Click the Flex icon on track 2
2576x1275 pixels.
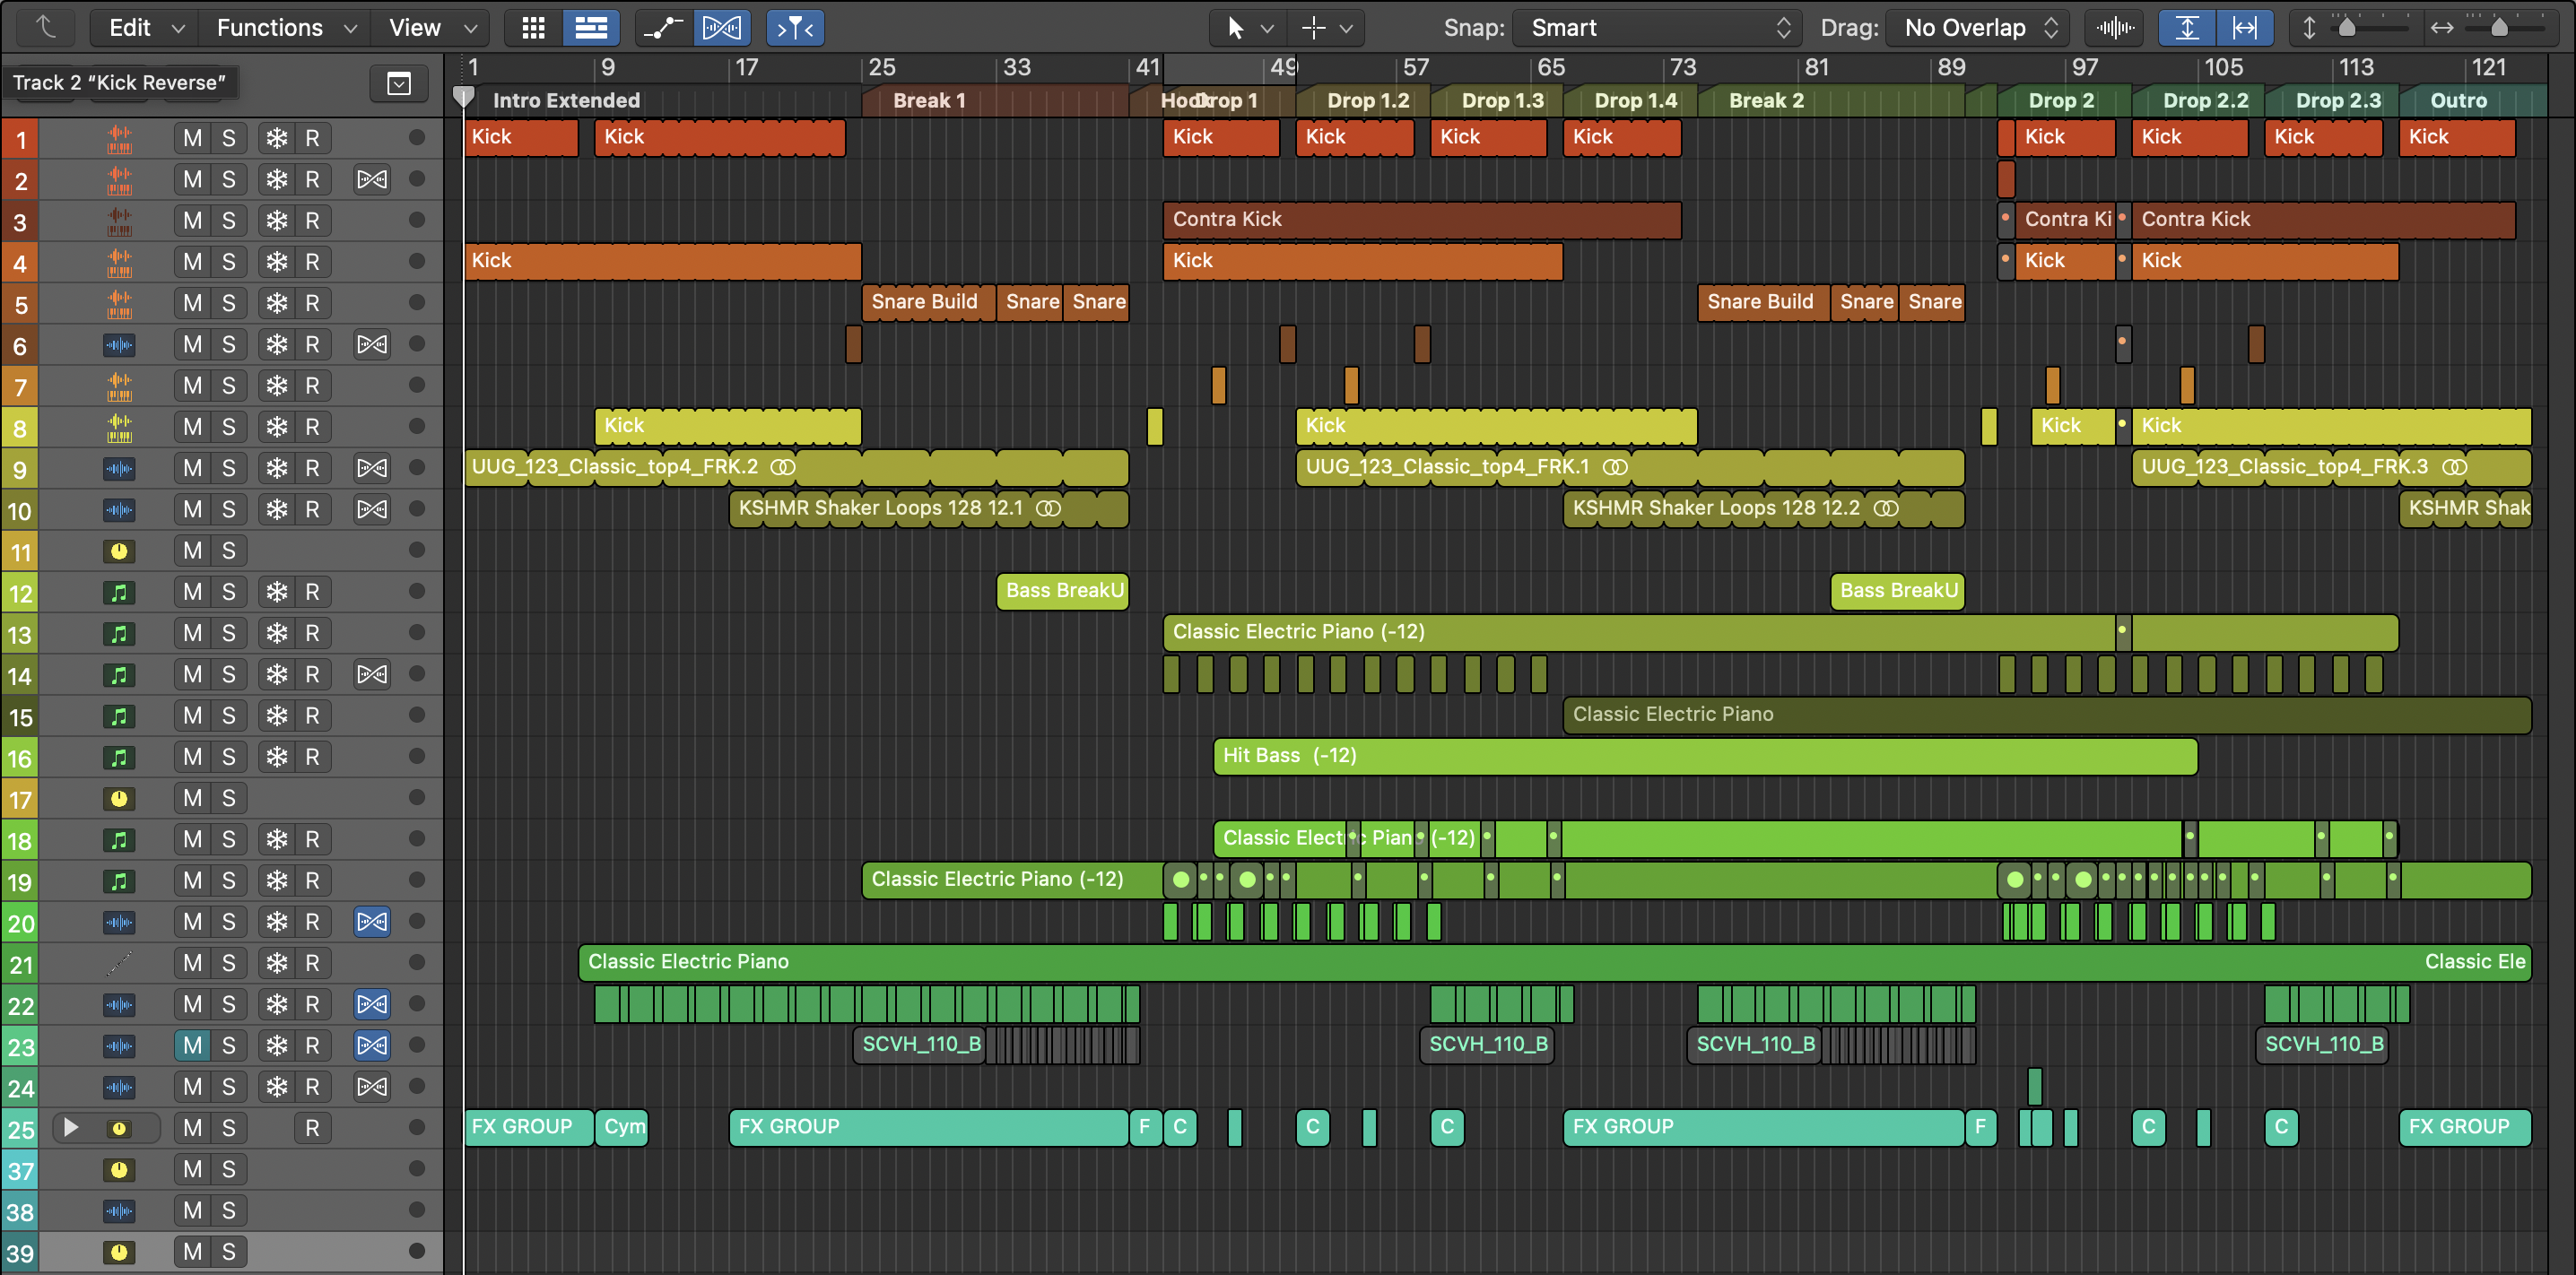tap(372, 179)
